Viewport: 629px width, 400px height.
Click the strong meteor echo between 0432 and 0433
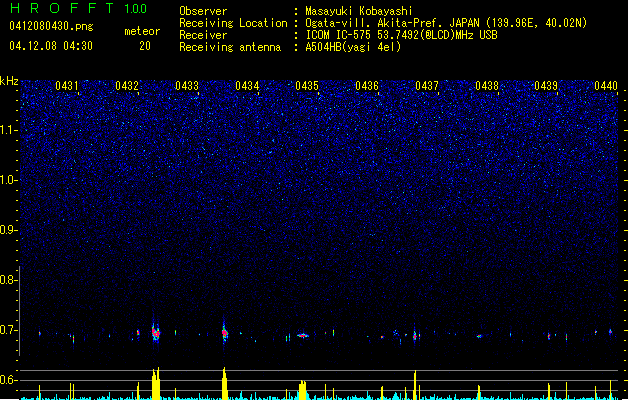click(x=156, y=332)
